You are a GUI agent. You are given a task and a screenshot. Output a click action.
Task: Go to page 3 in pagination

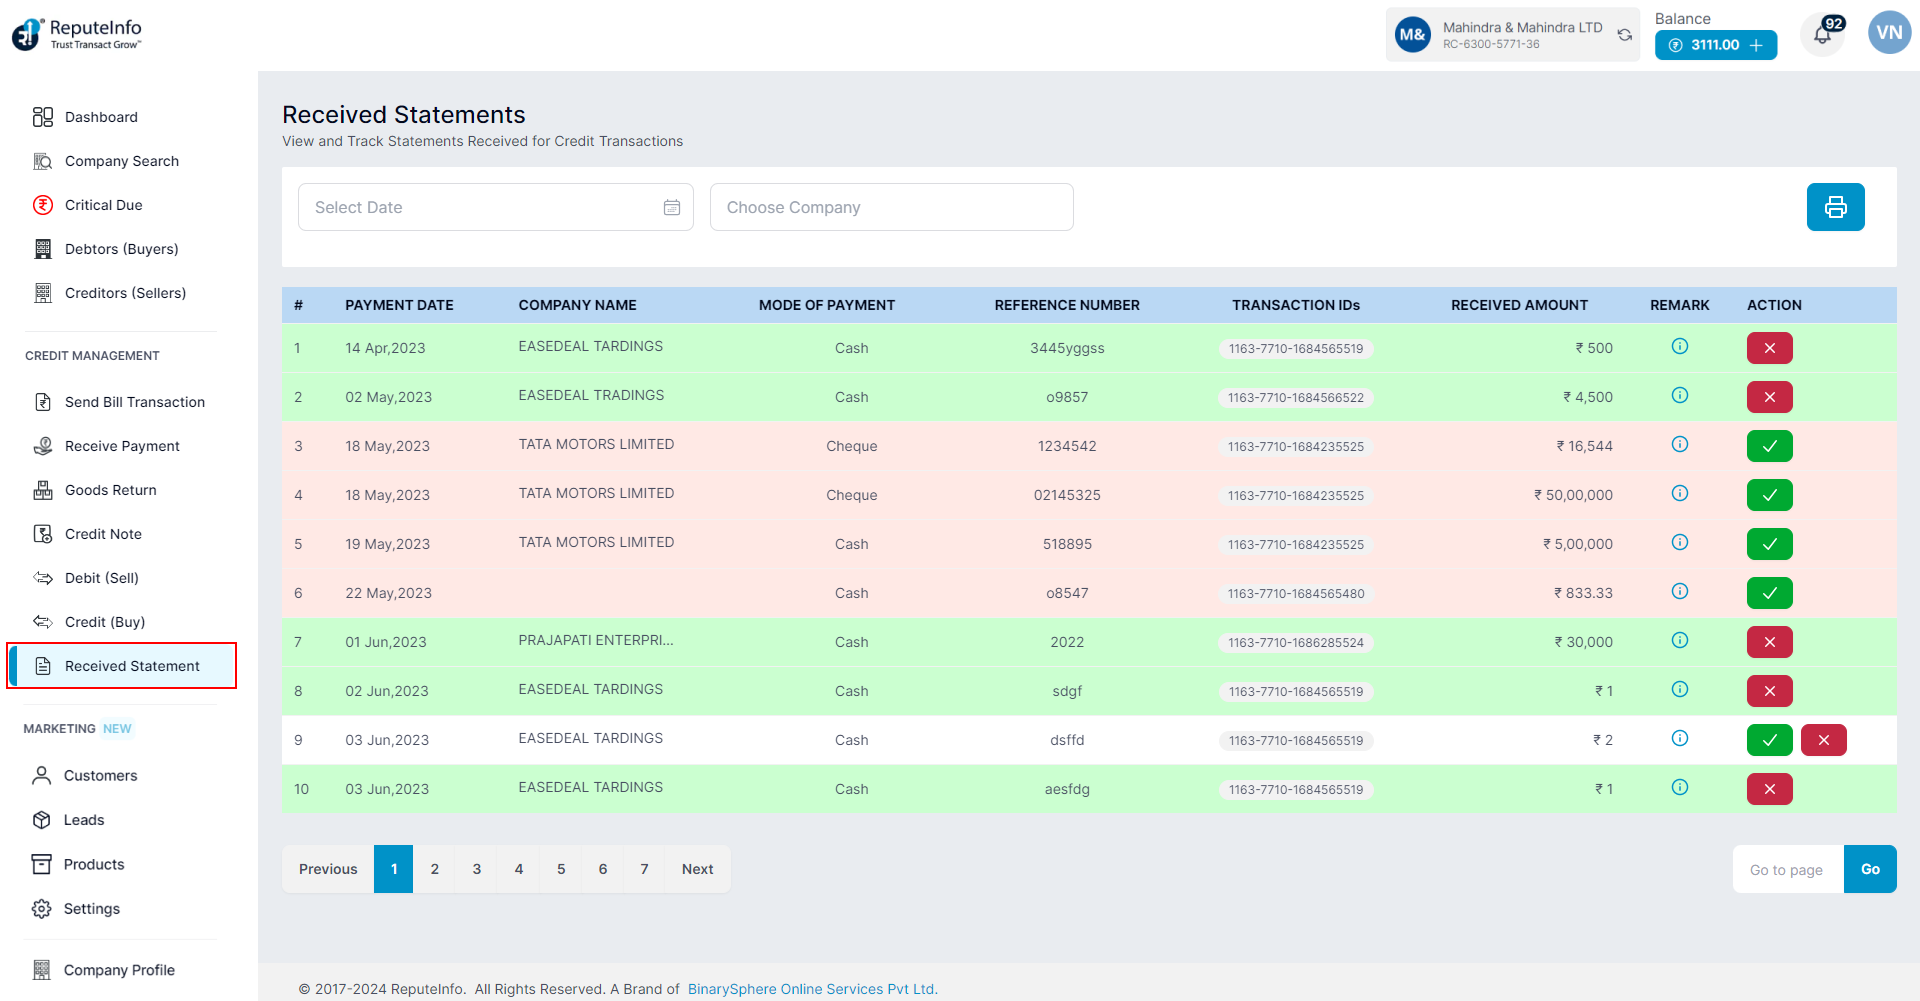[477, 869]
